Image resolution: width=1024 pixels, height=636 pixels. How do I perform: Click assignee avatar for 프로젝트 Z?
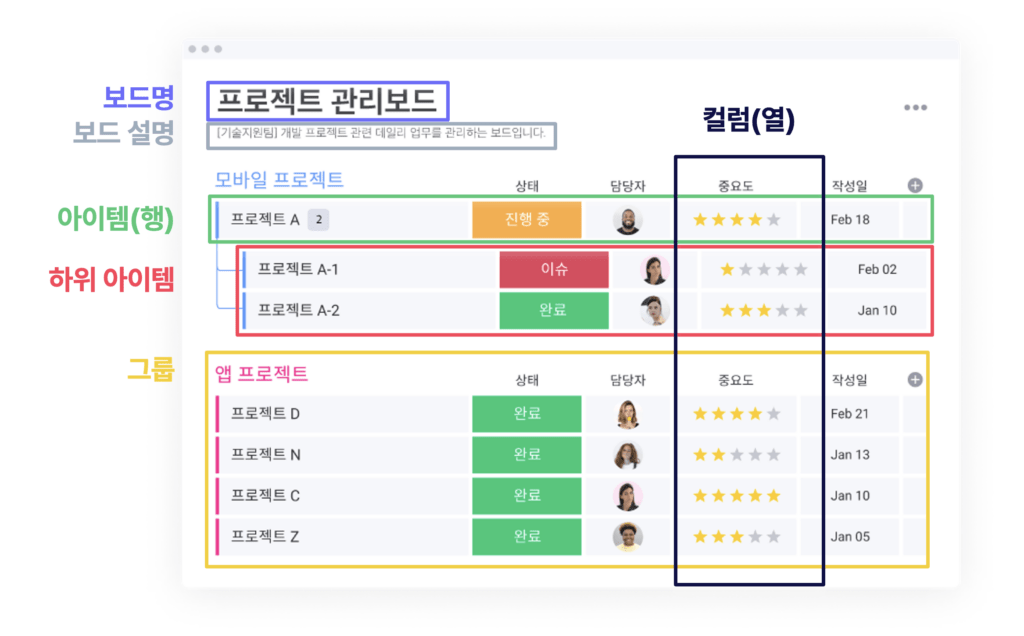point(627,537)
